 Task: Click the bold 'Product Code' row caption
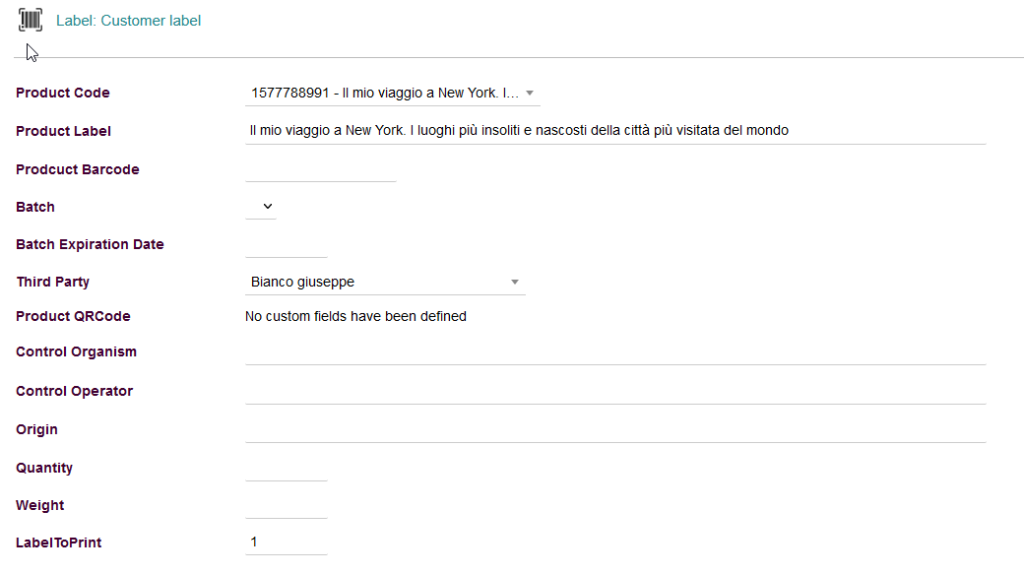tap(63, 93)
